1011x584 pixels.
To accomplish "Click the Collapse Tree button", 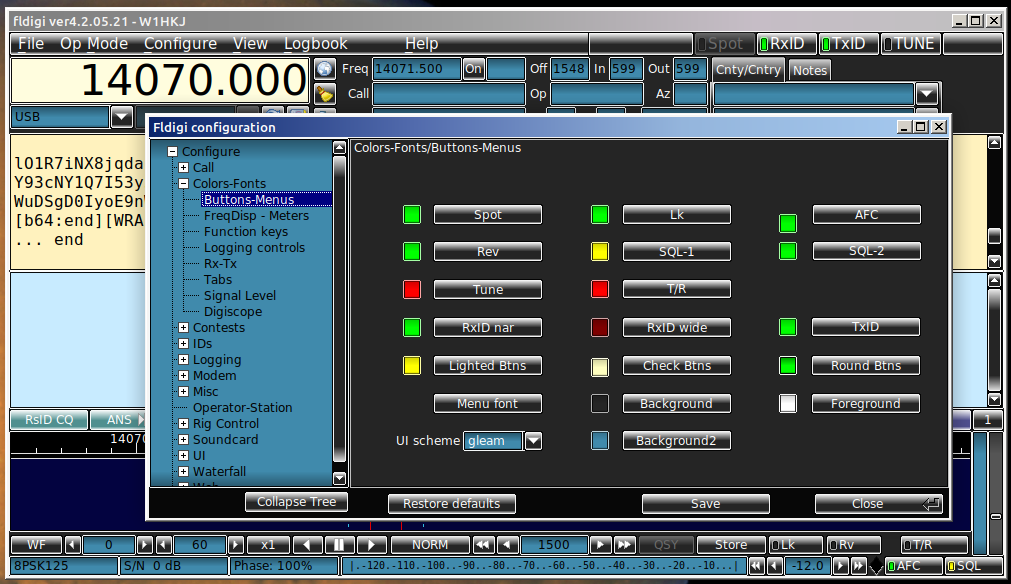I will pos(297,501).
